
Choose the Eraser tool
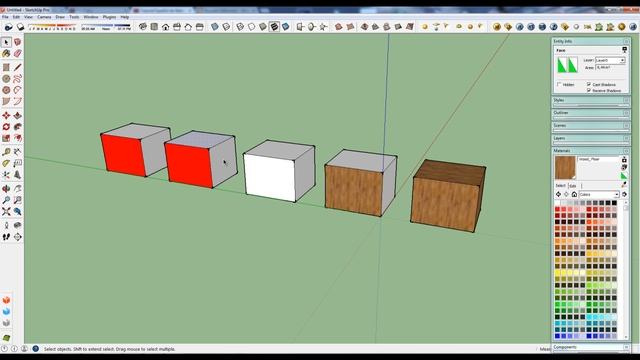[x=18, y=53]
